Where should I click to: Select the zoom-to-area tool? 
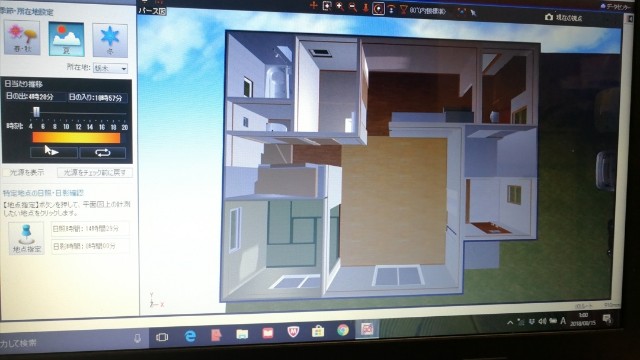tap(327, 6)
